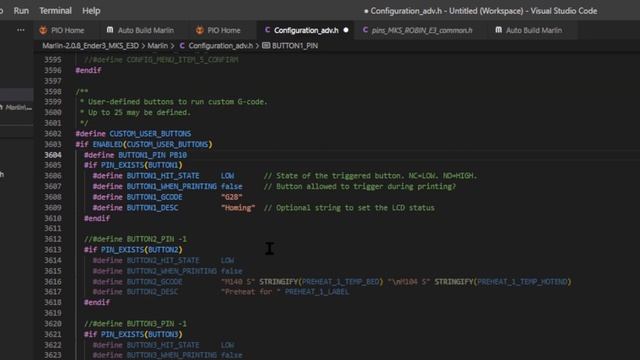
Task: Open the Run menu
Action: coord(21,11)
